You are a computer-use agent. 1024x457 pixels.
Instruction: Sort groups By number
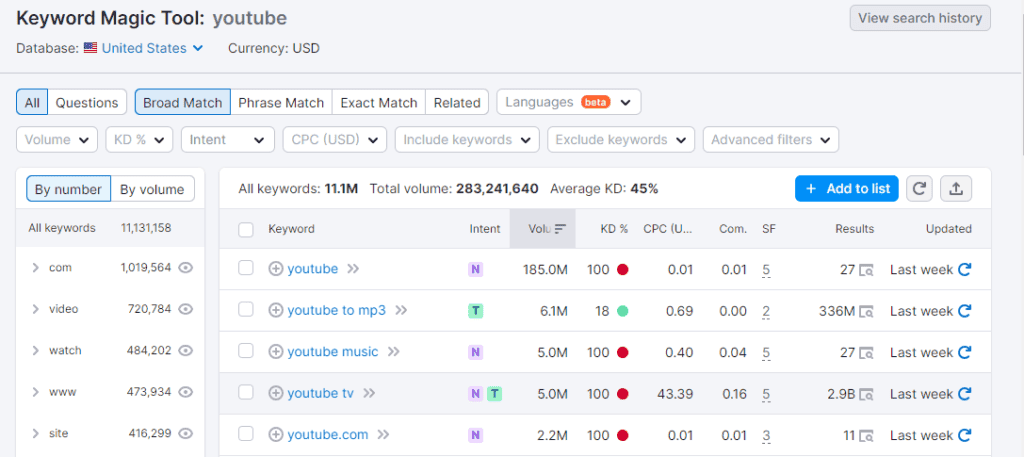coord(69,189)
